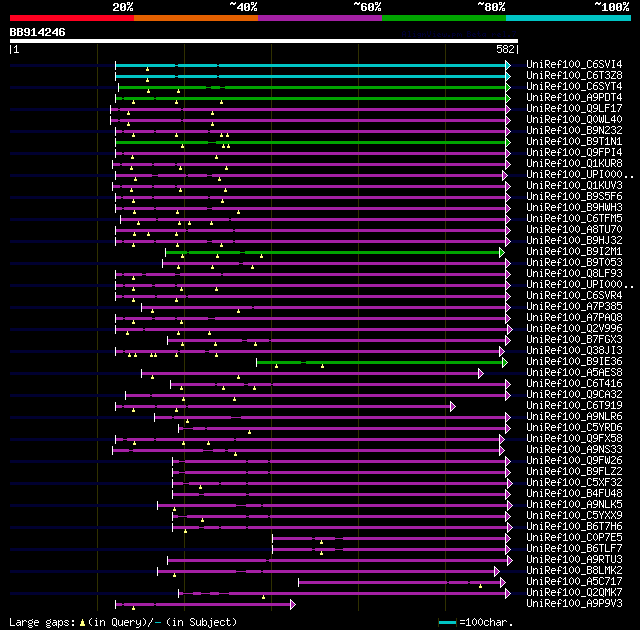Click the short purple alignment bar of UniRef100_A9P9V3
Screen dimensions: 640x630
(205, 604)
